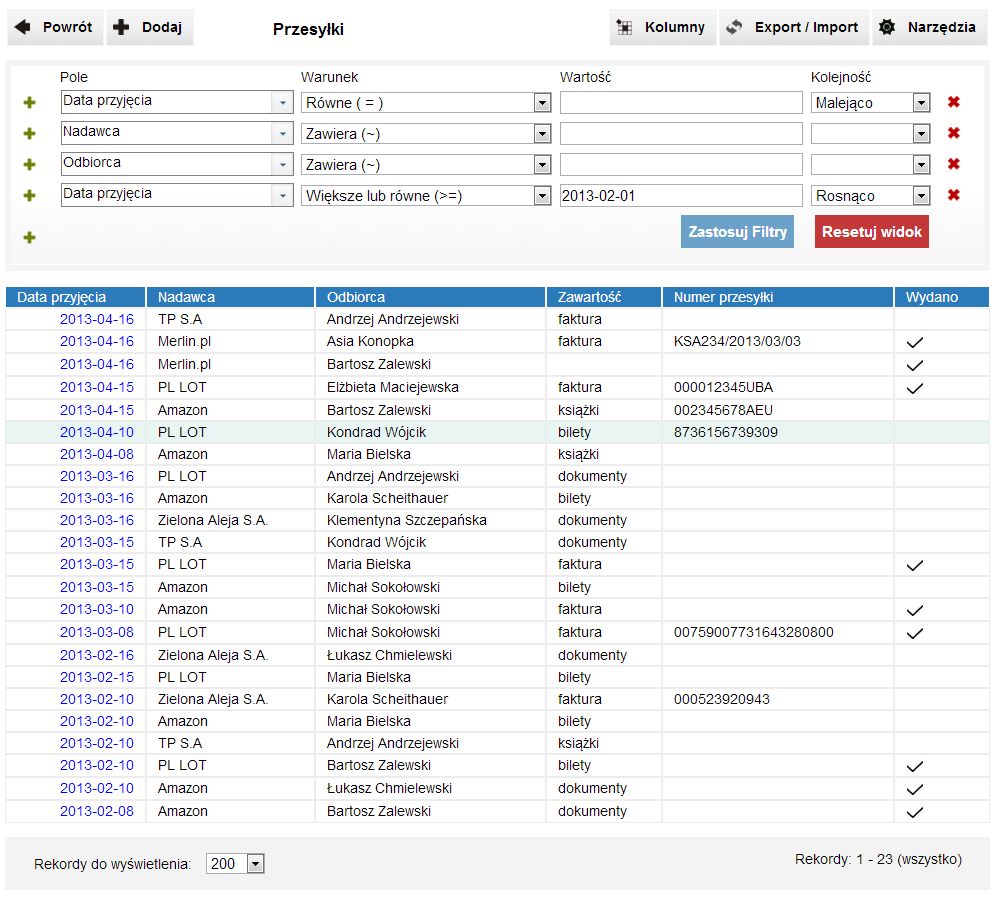Open the Narzędzia gear menu
997x899 pixels.
pyautogui.click(x=927, y=28)
